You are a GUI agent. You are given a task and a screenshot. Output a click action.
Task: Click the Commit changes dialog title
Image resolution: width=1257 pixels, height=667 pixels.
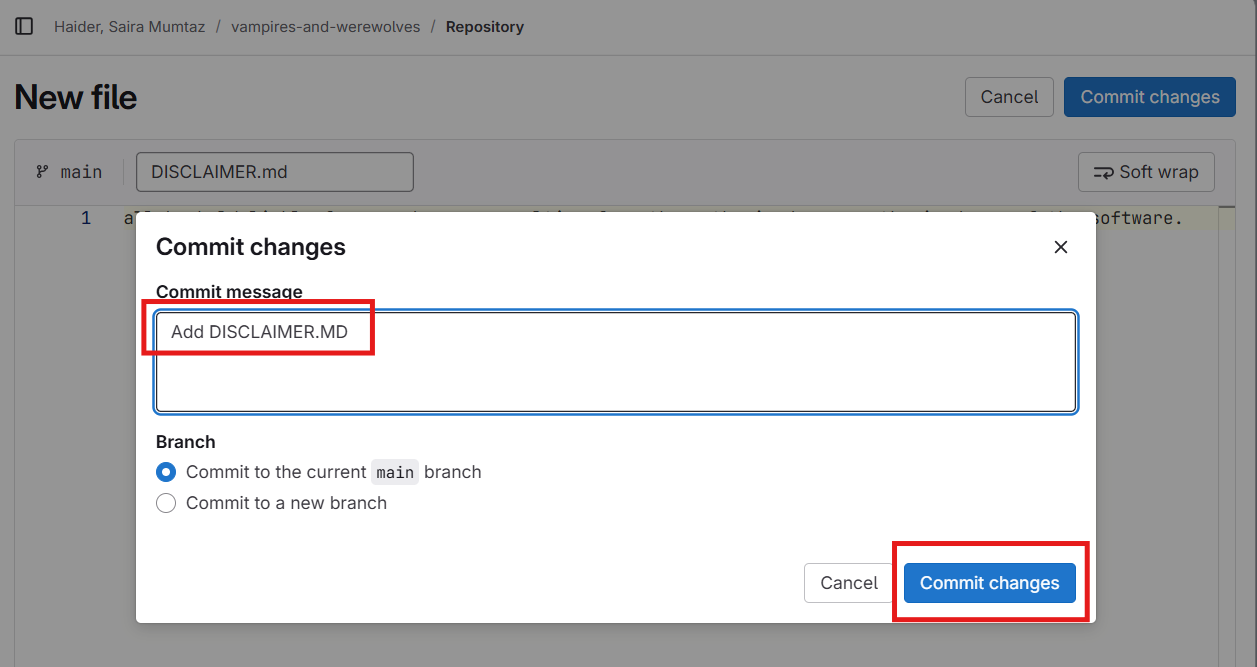click(251, 247)
